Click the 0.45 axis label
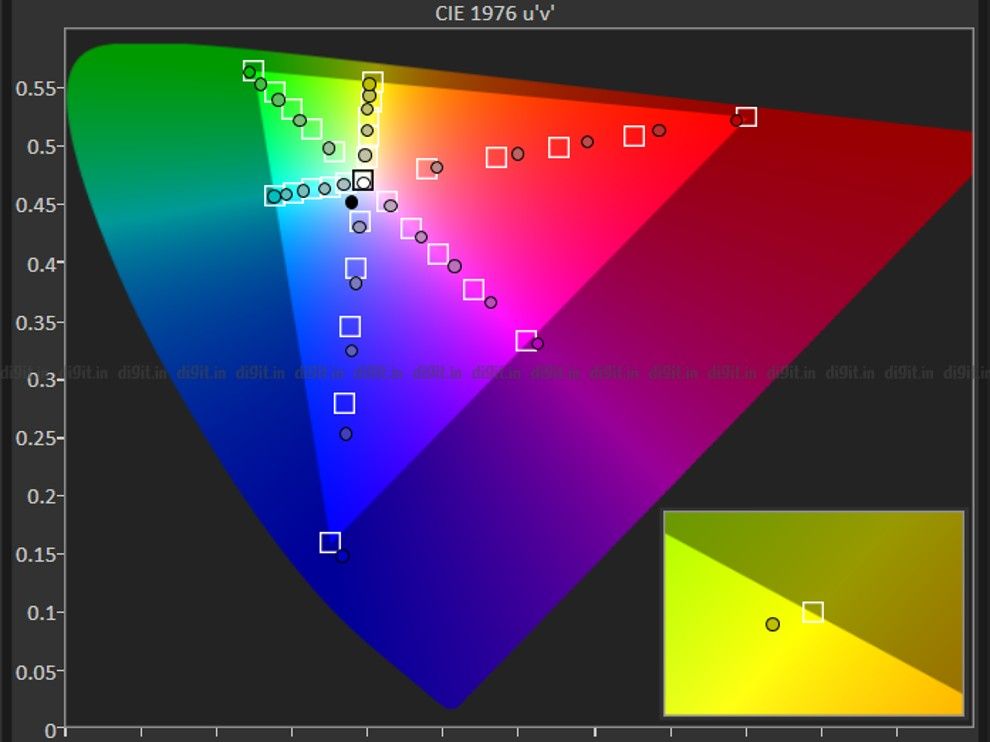 [x=38, y=205]
